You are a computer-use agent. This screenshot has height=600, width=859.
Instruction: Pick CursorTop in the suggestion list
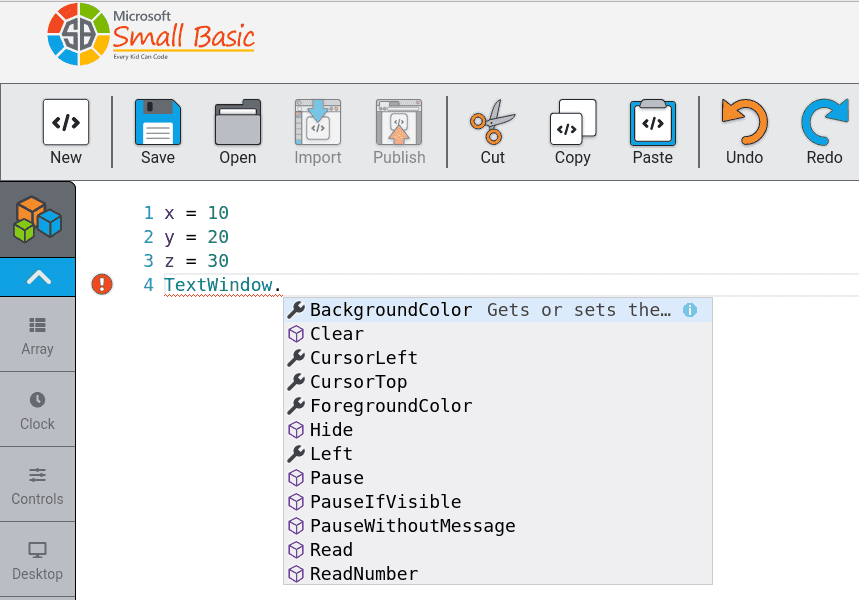tap(498, 382)
